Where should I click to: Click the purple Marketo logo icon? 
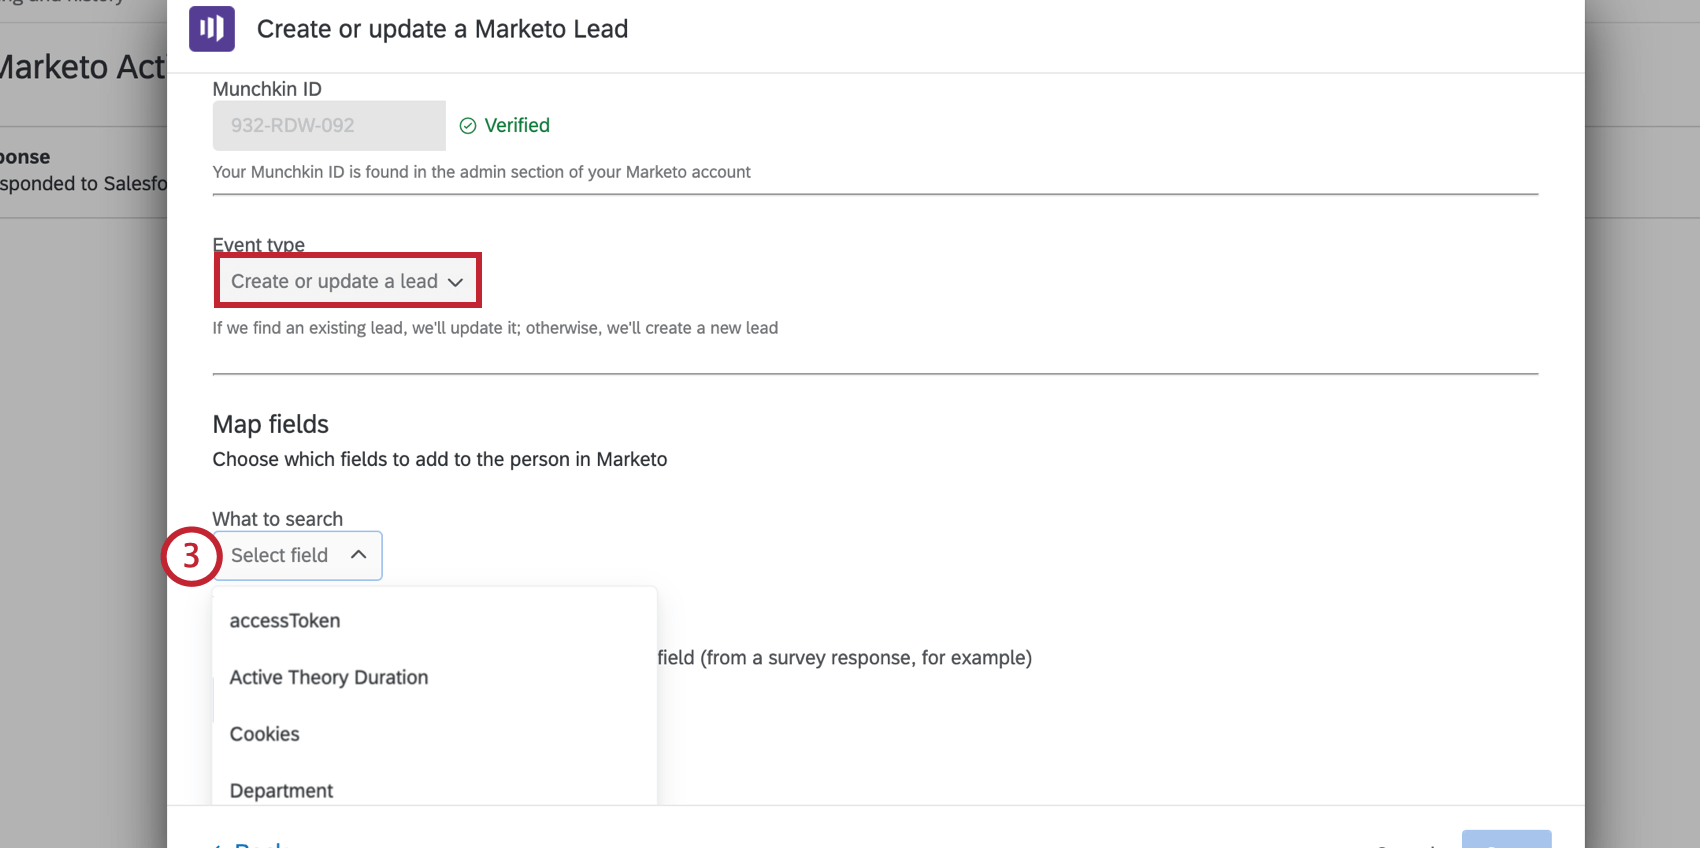point(212,29)
